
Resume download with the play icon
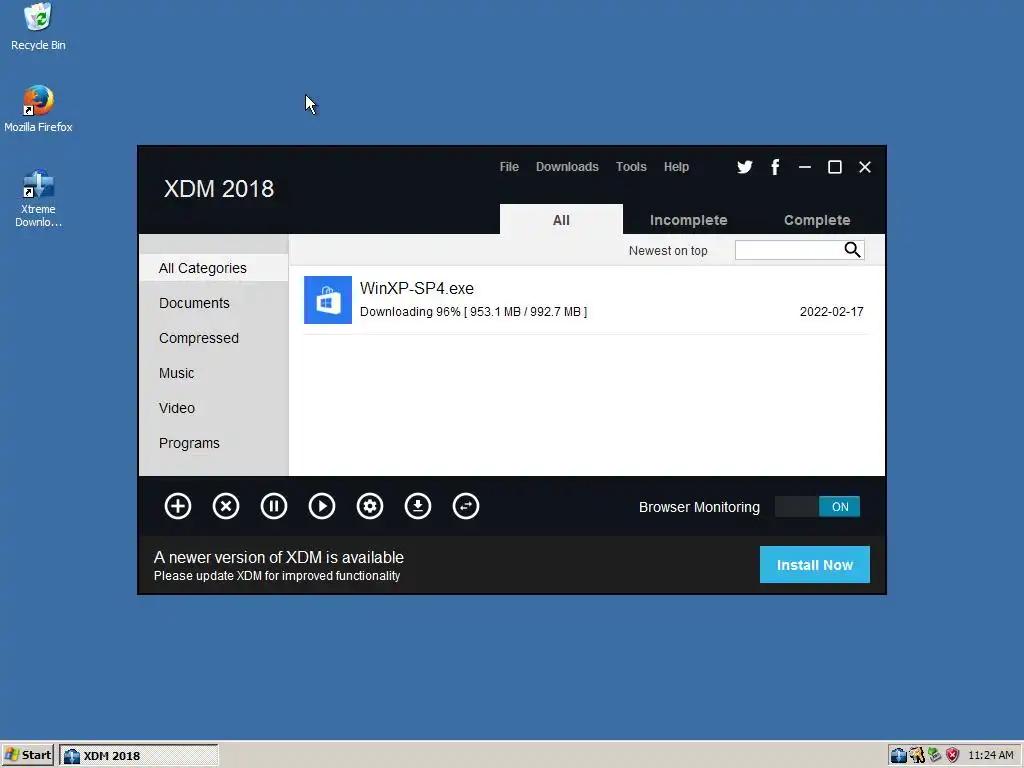[322, 506]
